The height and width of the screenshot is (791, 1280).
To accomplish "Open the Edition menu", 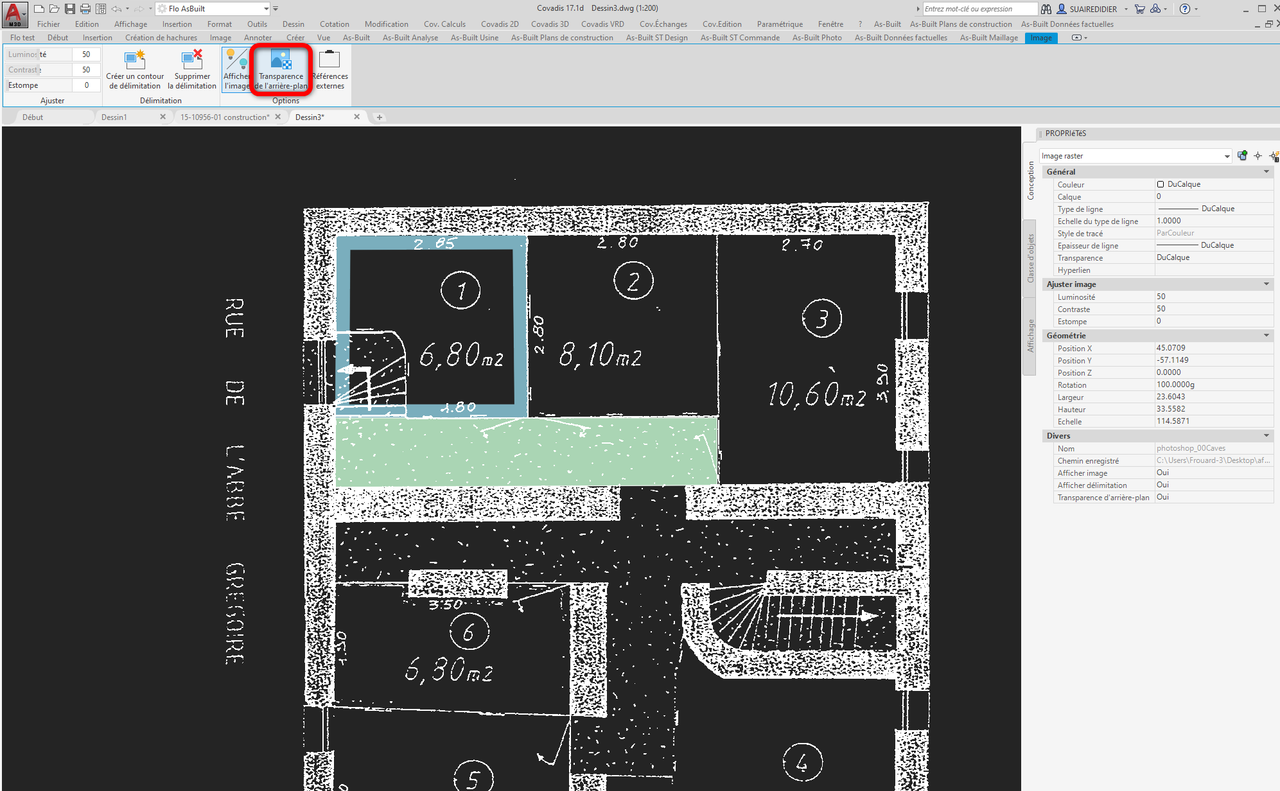I will [87, 24].
